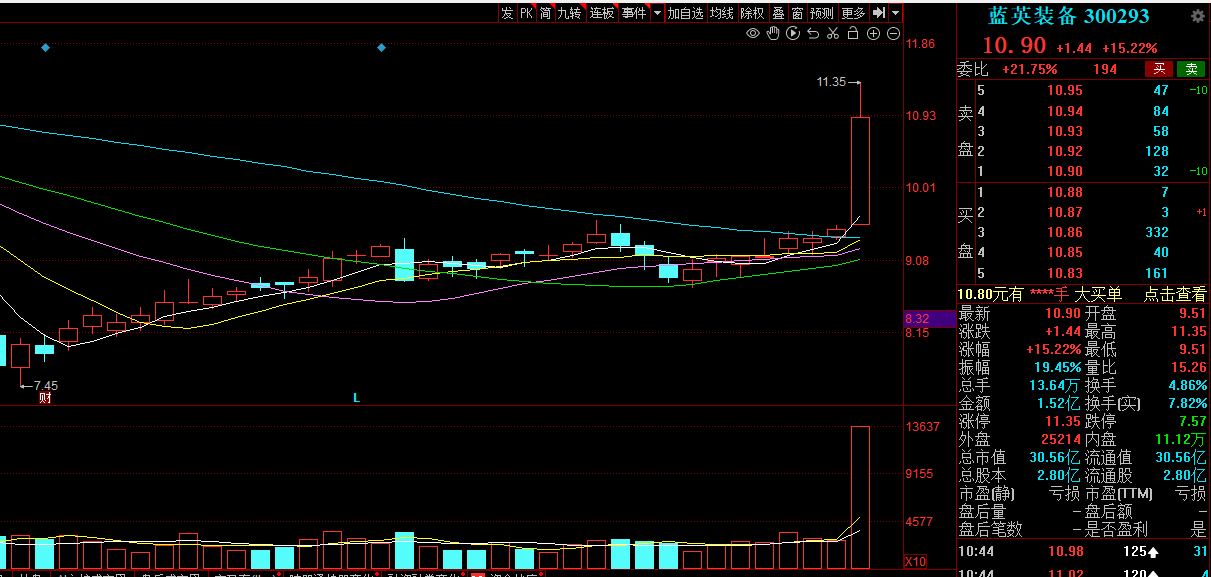The width and height of the screenshot is (1211, 577).
Task: Select the scissors cut tool
Action: pos(832,34)
